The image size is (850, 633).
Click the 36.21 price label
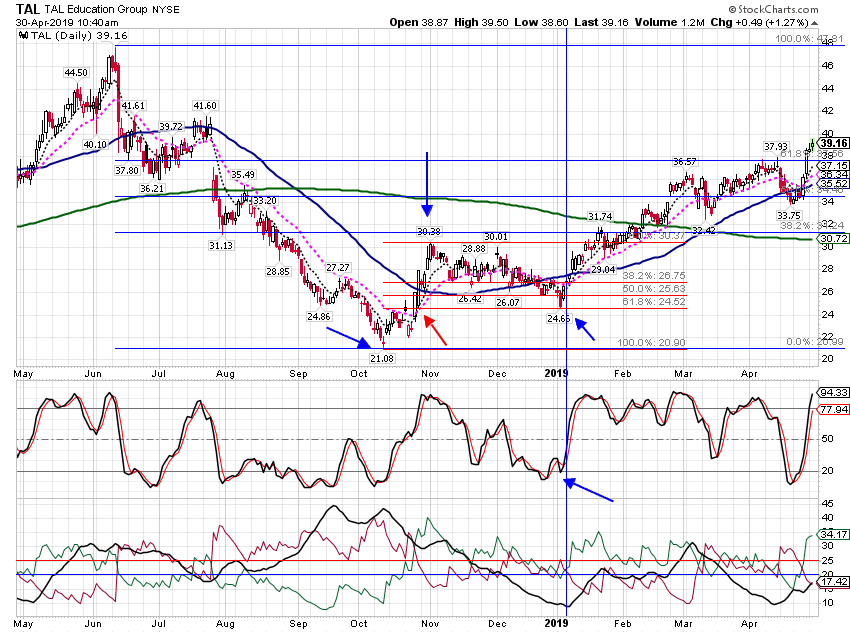[152, 189]
